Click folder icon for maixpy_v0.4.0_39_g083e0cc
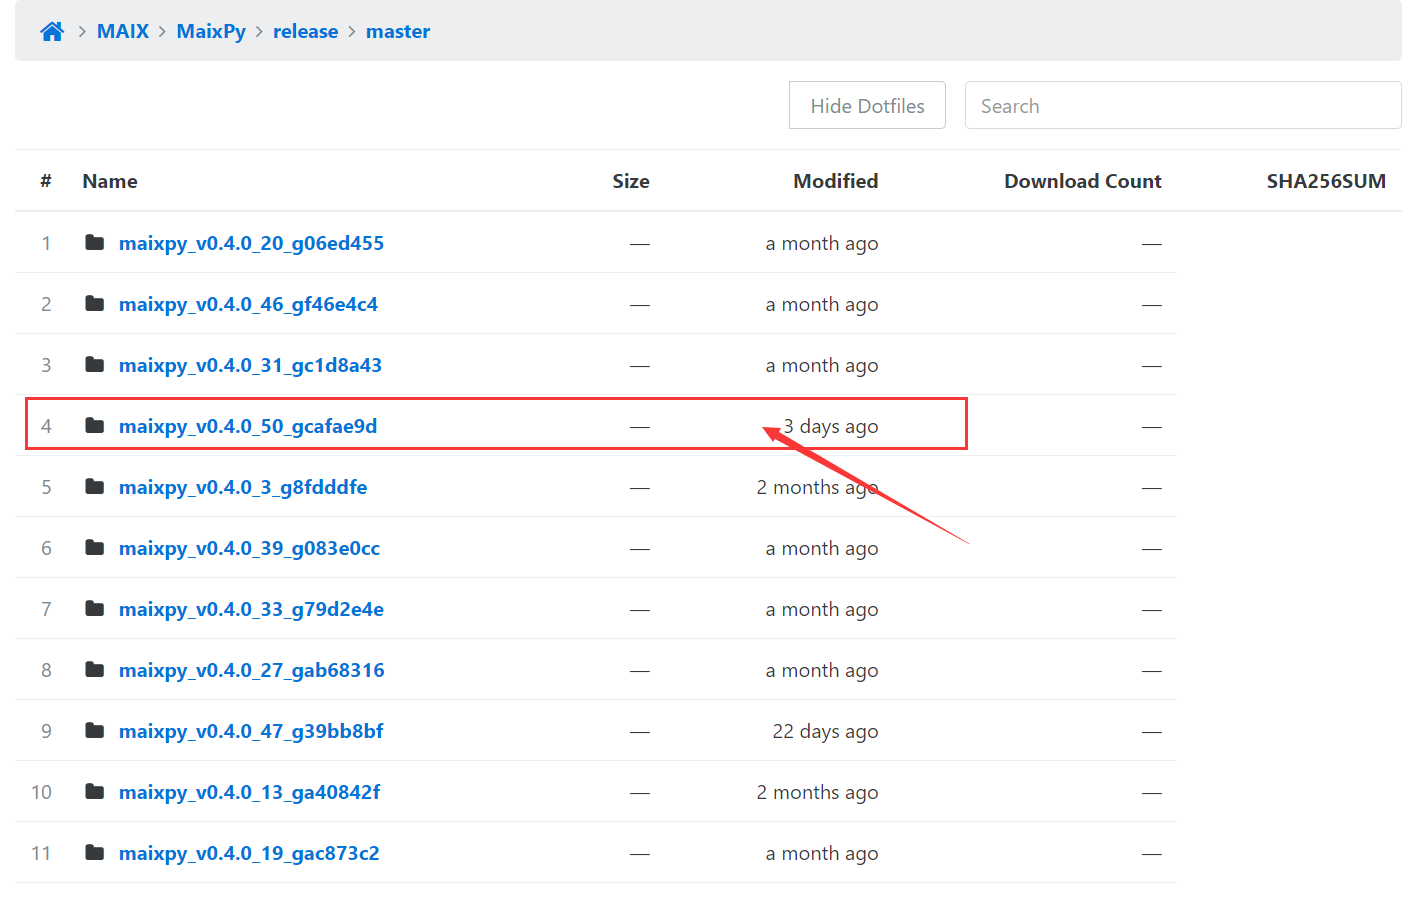Image resolution: width=1422 pixels, height=903 pixels. click(95, 548)
